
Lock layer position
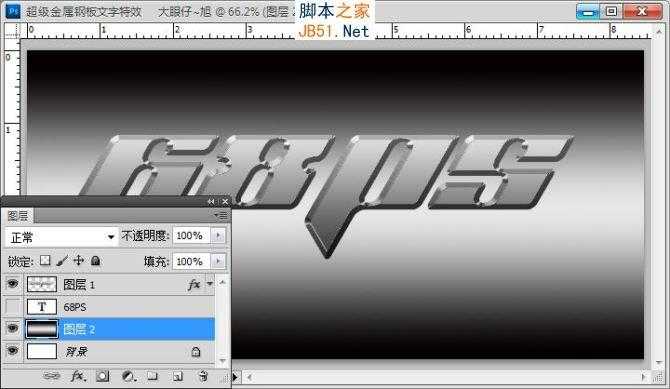click(x=79, y=260)
